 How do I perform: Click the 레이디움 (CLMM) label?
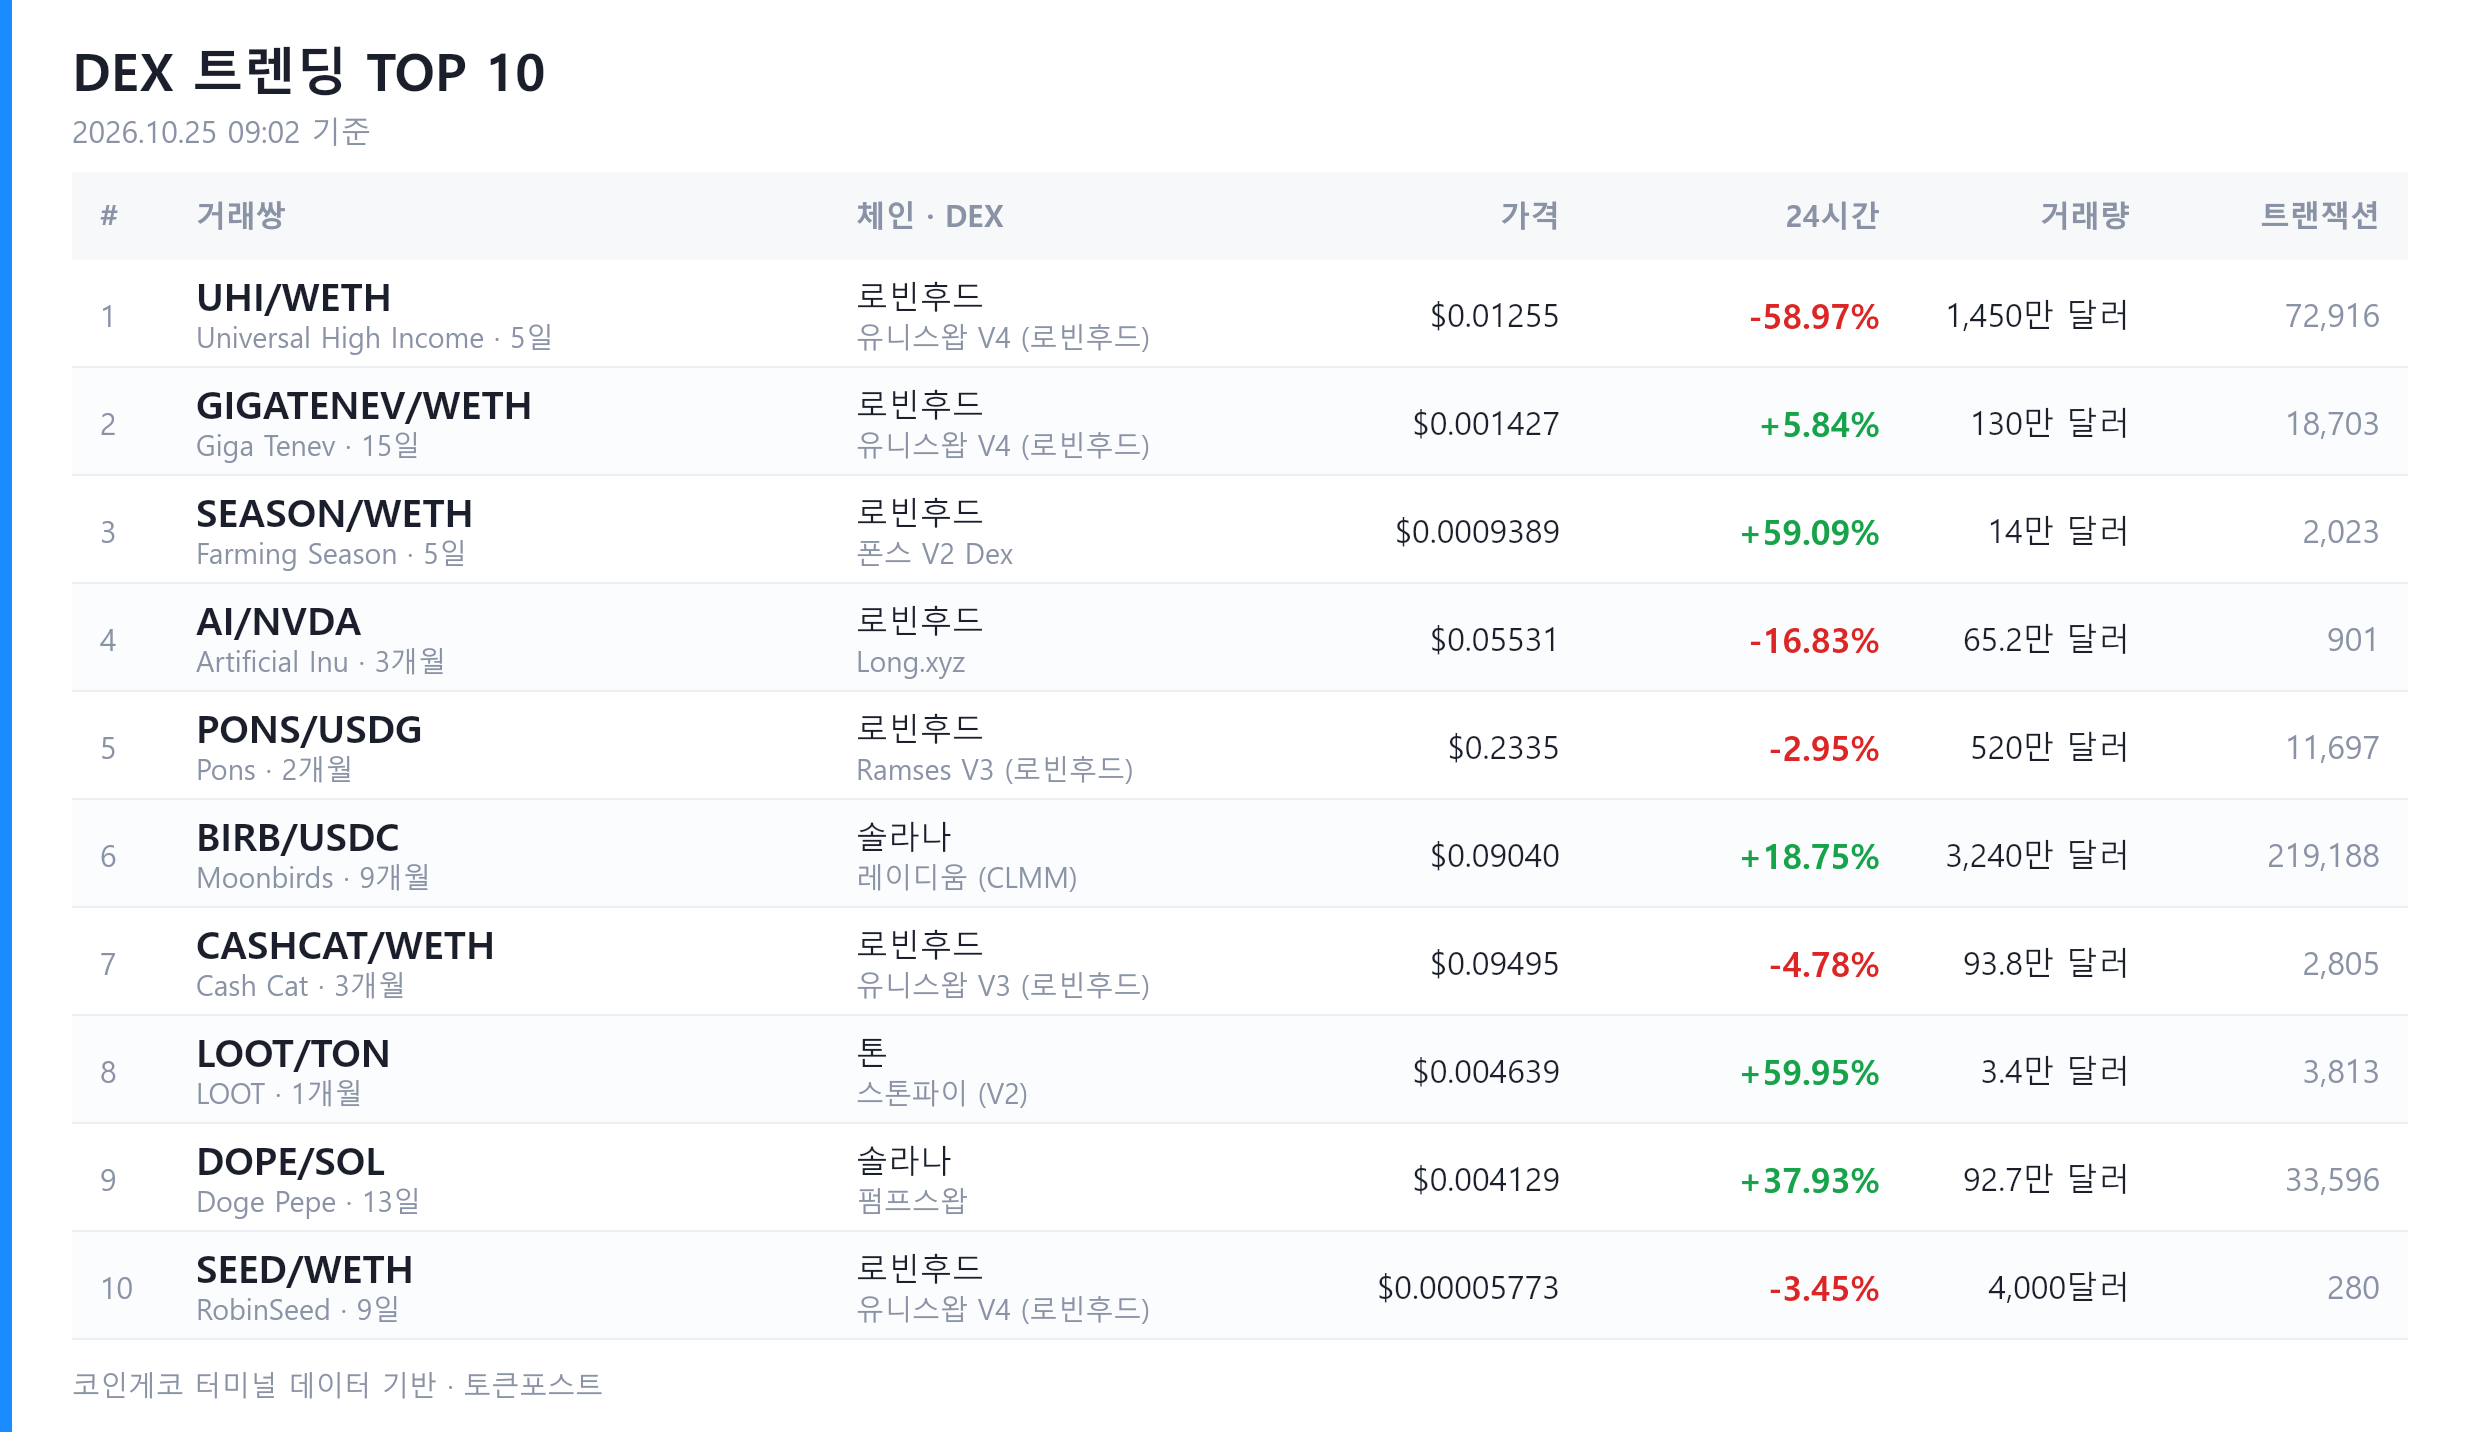[966, 878]
